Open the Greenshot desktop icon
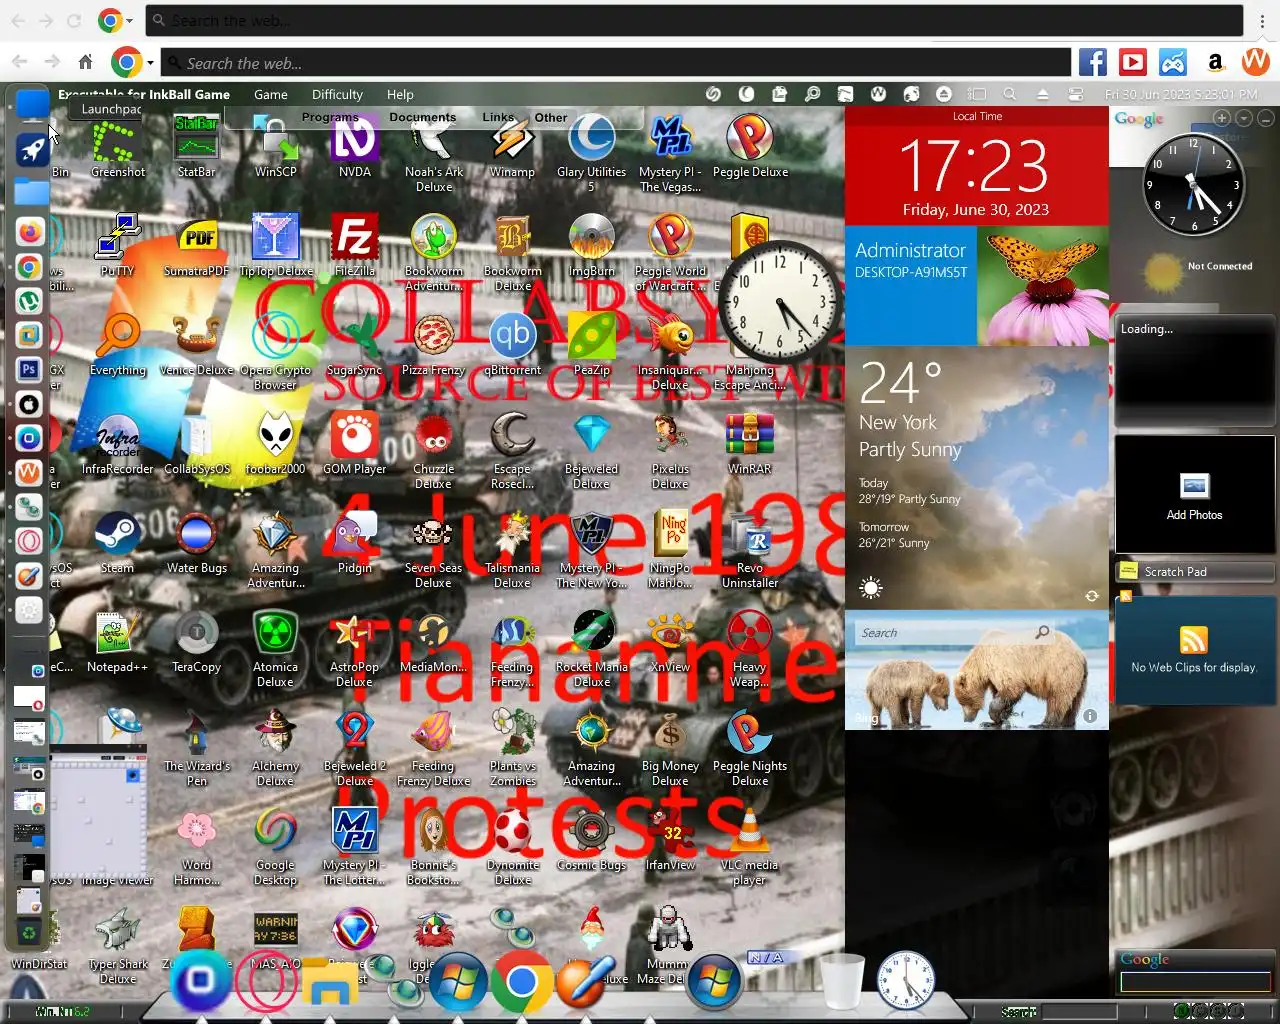 pyautogui.click(x=118, y=146)
